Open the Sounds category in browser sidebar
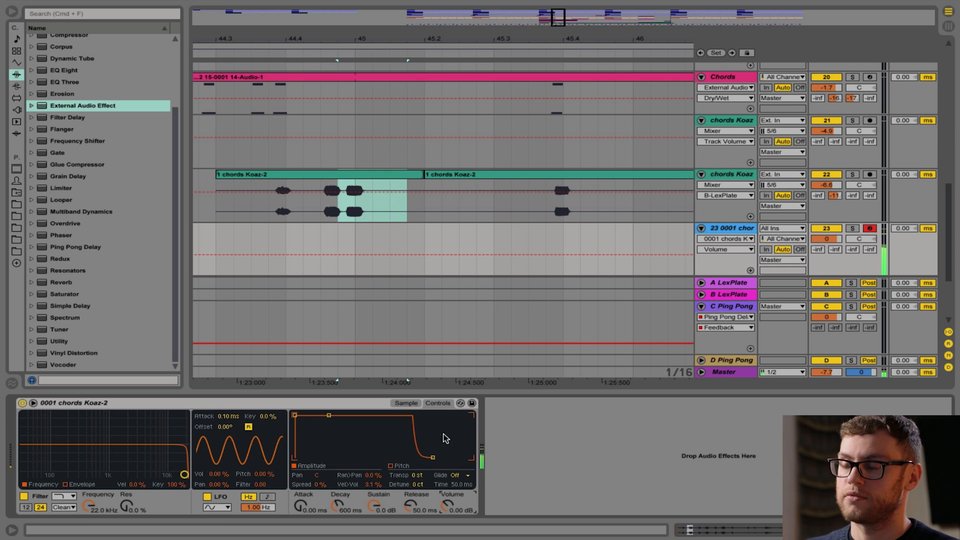This screenshot has height=540, width=960. coord(17,39)
